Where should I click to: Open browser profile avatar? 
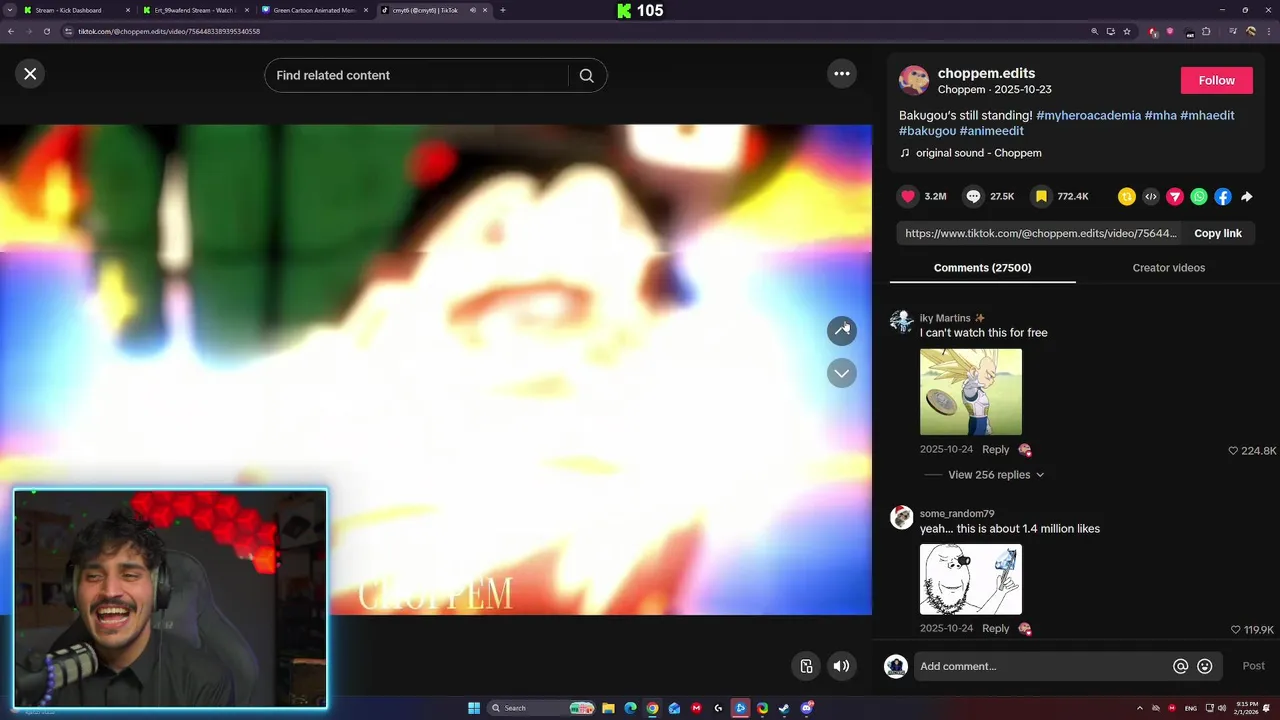tap(1250, 31)
